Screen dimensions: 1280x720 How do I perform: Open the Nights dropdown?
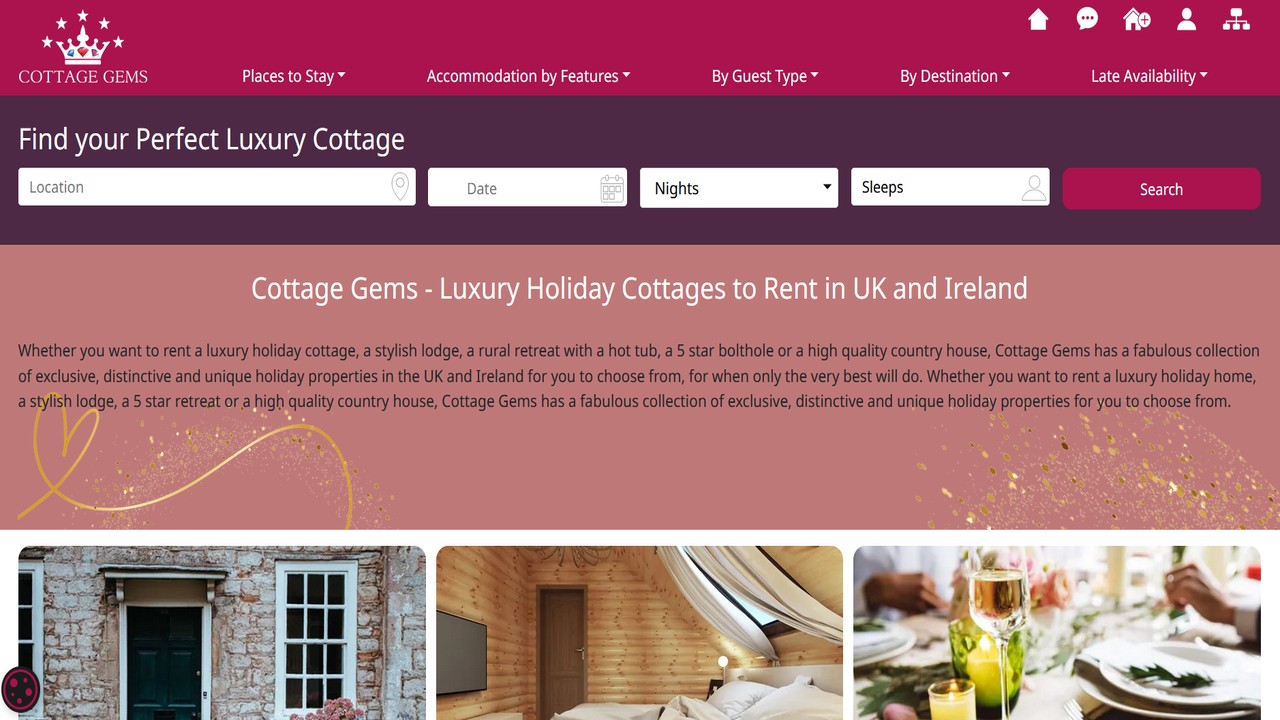tap(739, 188)
